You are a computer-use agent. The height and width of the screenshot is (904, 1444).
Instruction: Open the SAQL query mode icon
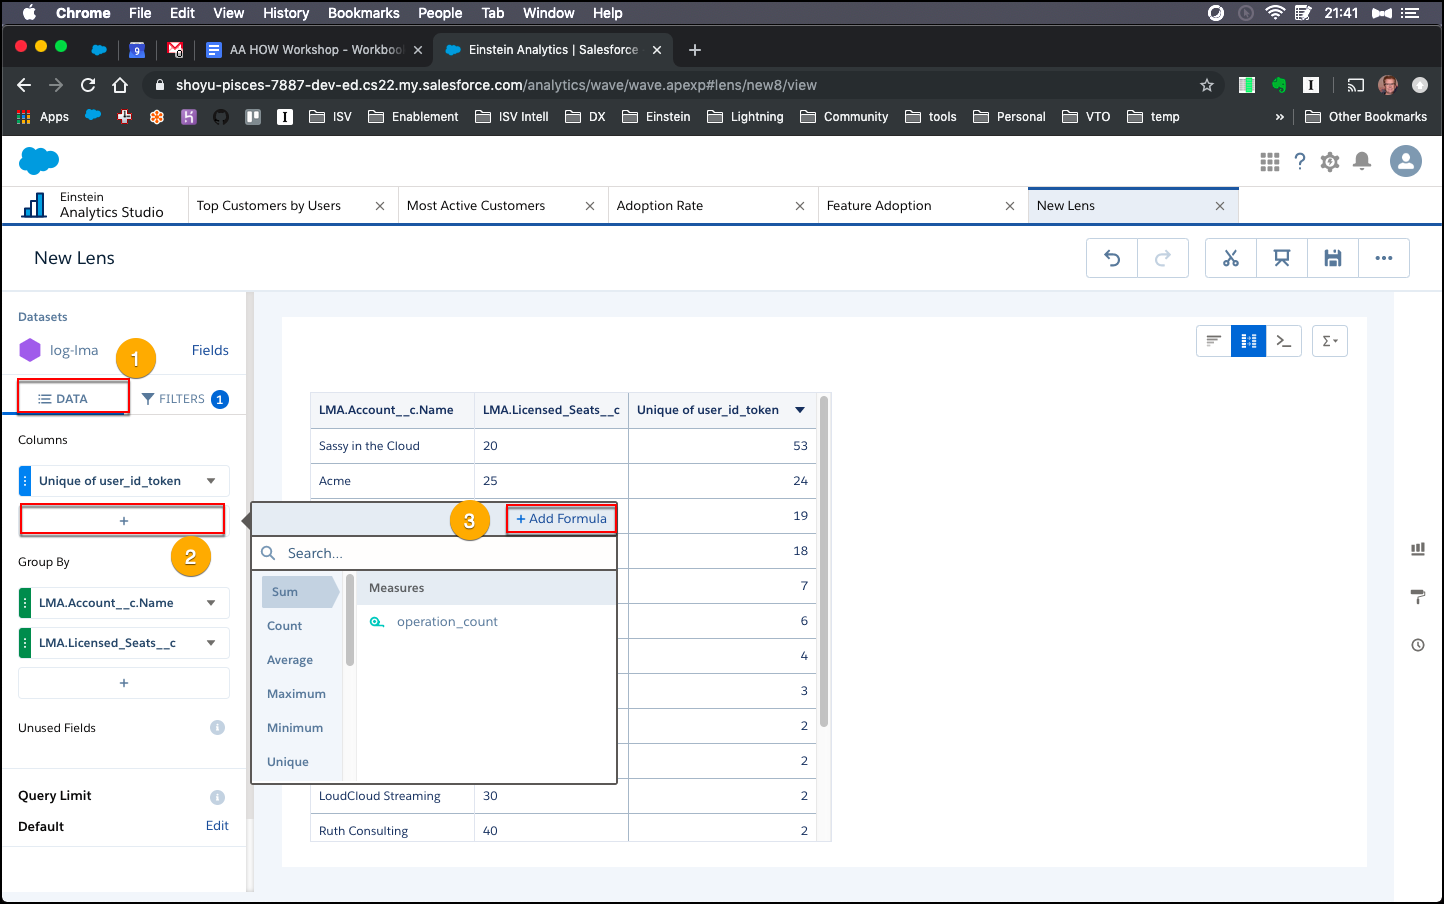pos(1284,341)
